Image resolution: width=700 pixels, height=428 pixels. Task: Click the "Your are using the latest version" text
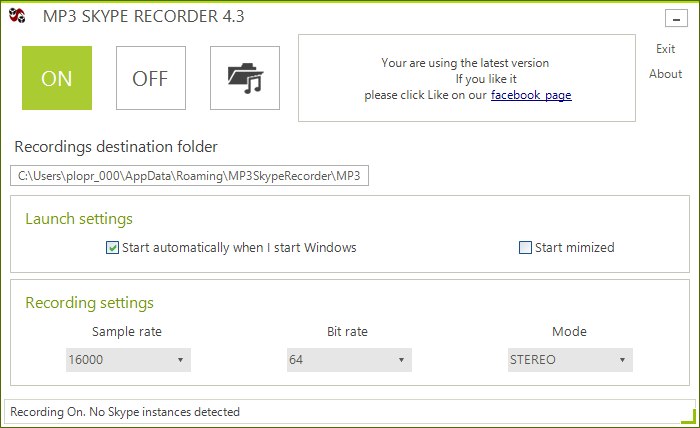point(465,63)
